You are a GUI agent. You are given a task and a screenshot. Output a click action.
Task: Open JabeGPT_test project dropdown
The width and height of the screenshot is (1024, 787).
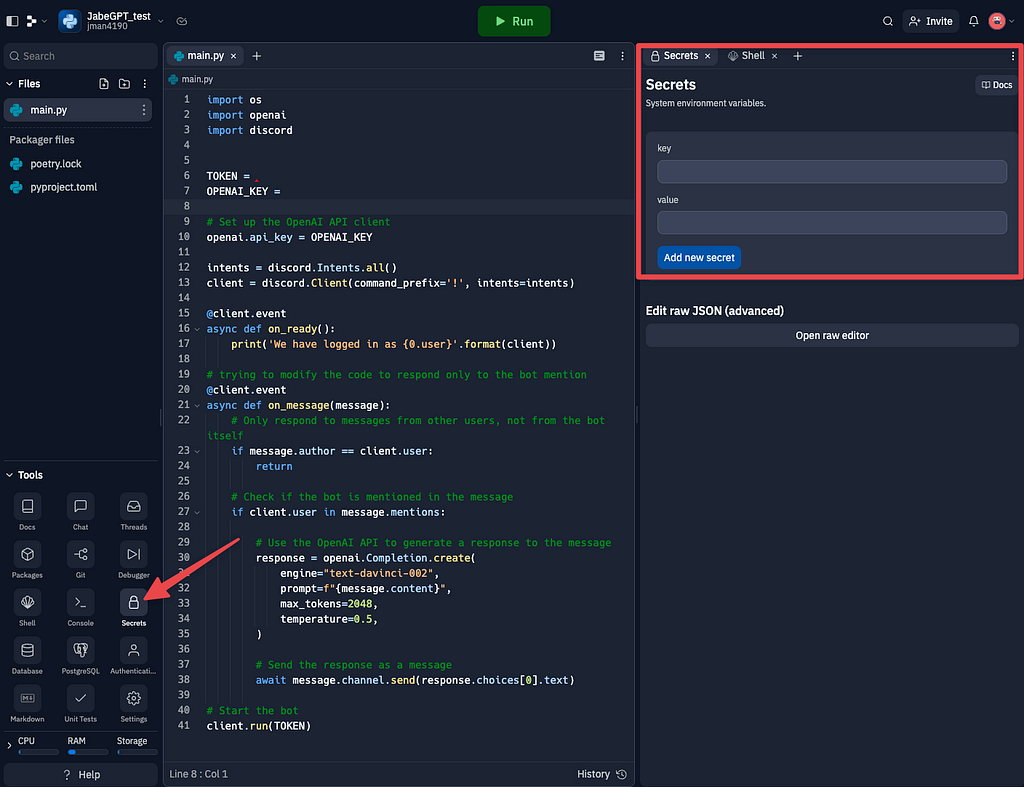(x=161, y=21)
